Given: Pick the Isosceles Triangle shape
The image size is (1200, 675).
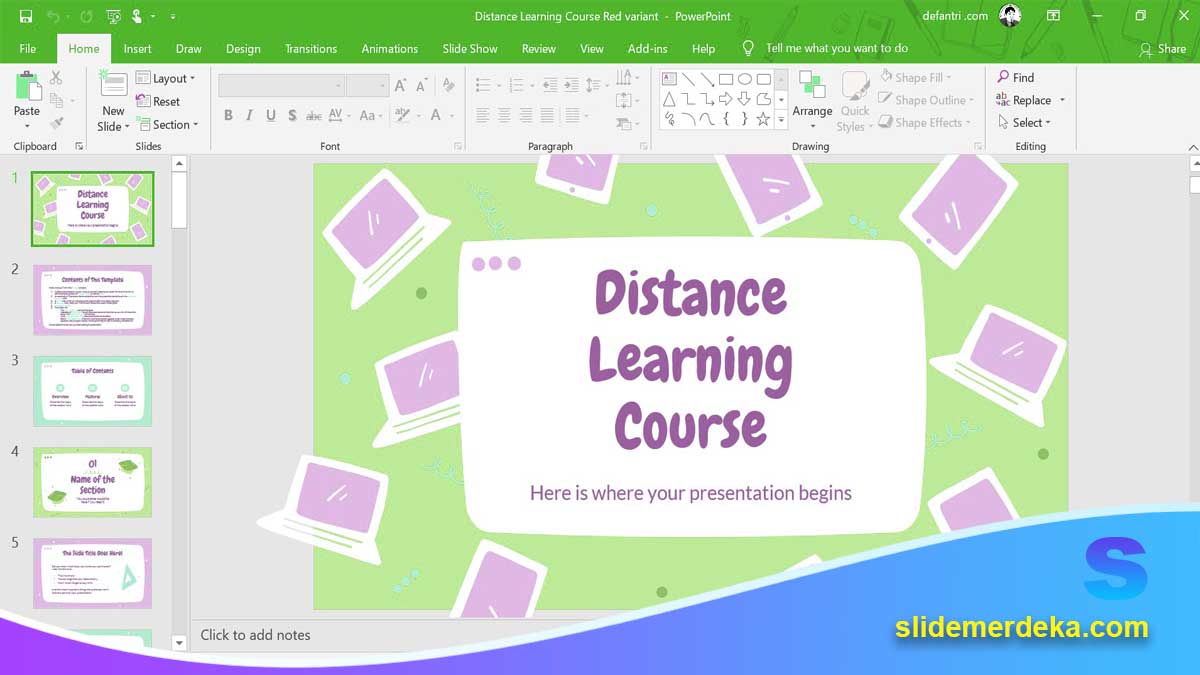Looking at the screenshot, I should 669,99.
